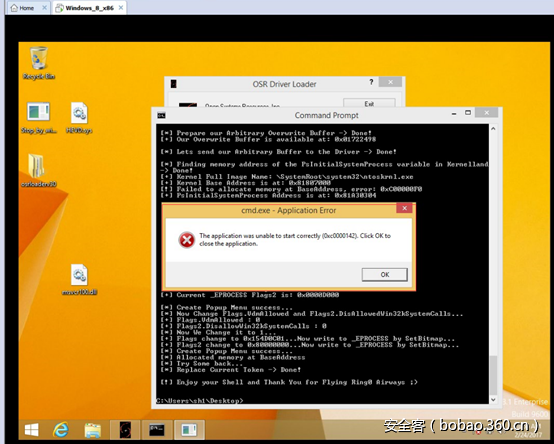Close the cmd.exe Application Error dialog
Viewport: 554px width, 444px height.
[404, 208]
